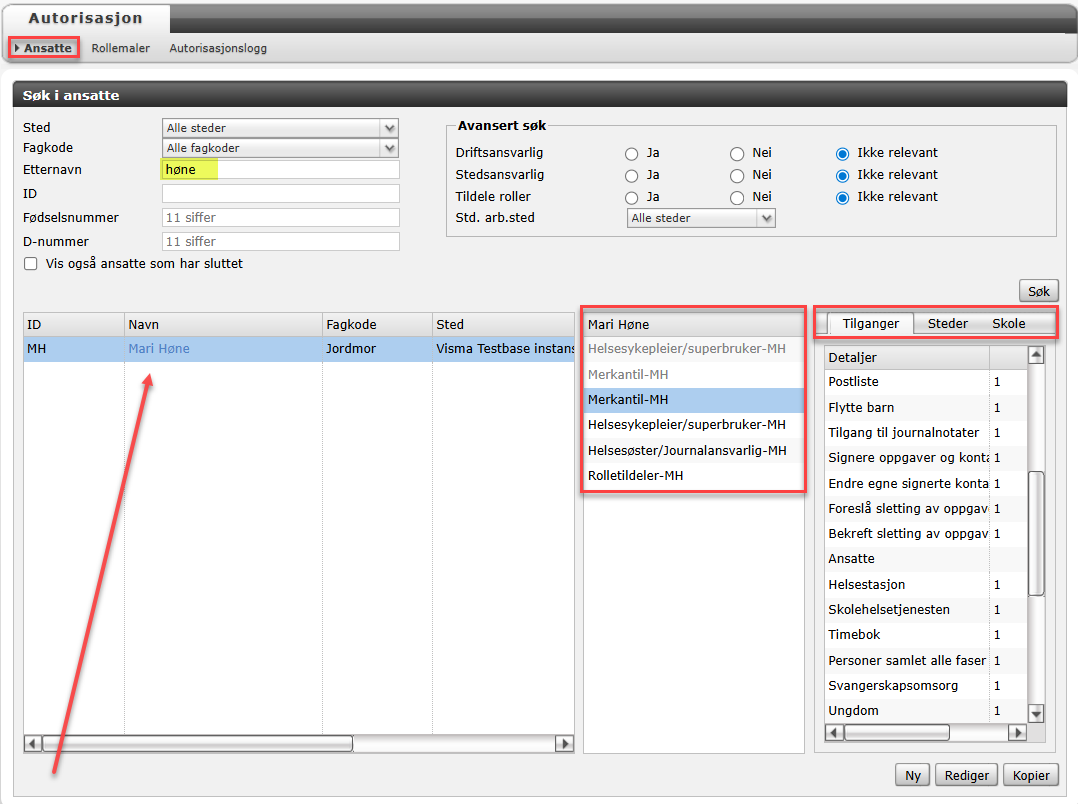The image size is (1078, 804).
Task: Click the Mari Høne employee link
Action: click(159, 349)
